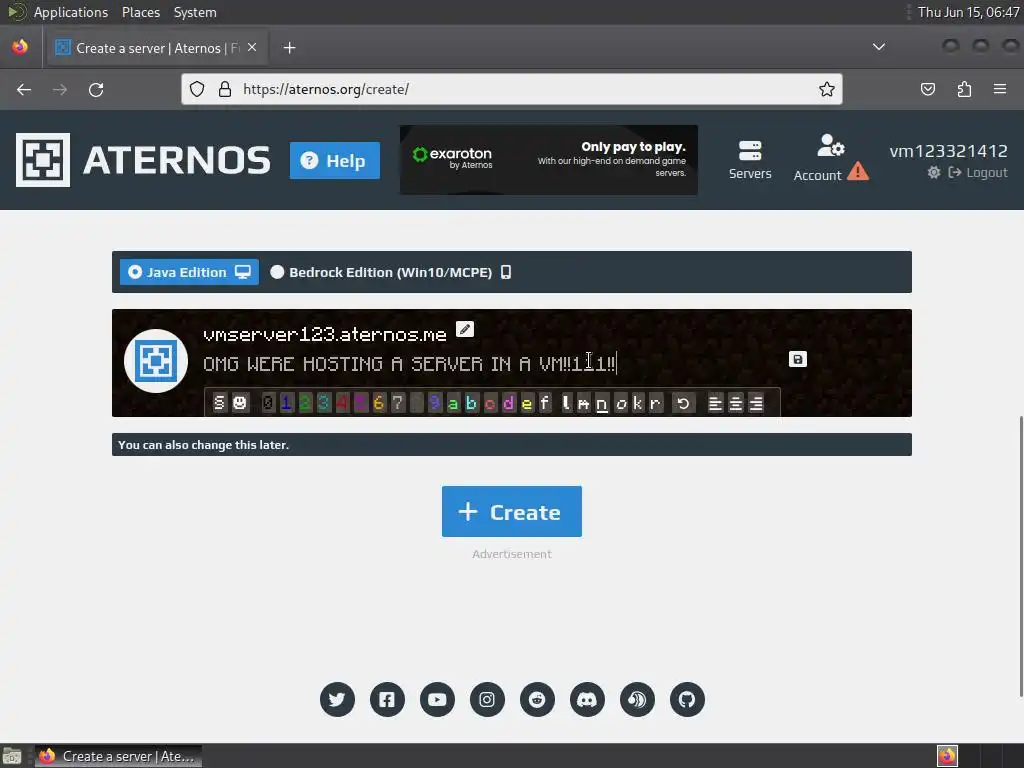Bookmark this page with the star

(x=827, y=89)
